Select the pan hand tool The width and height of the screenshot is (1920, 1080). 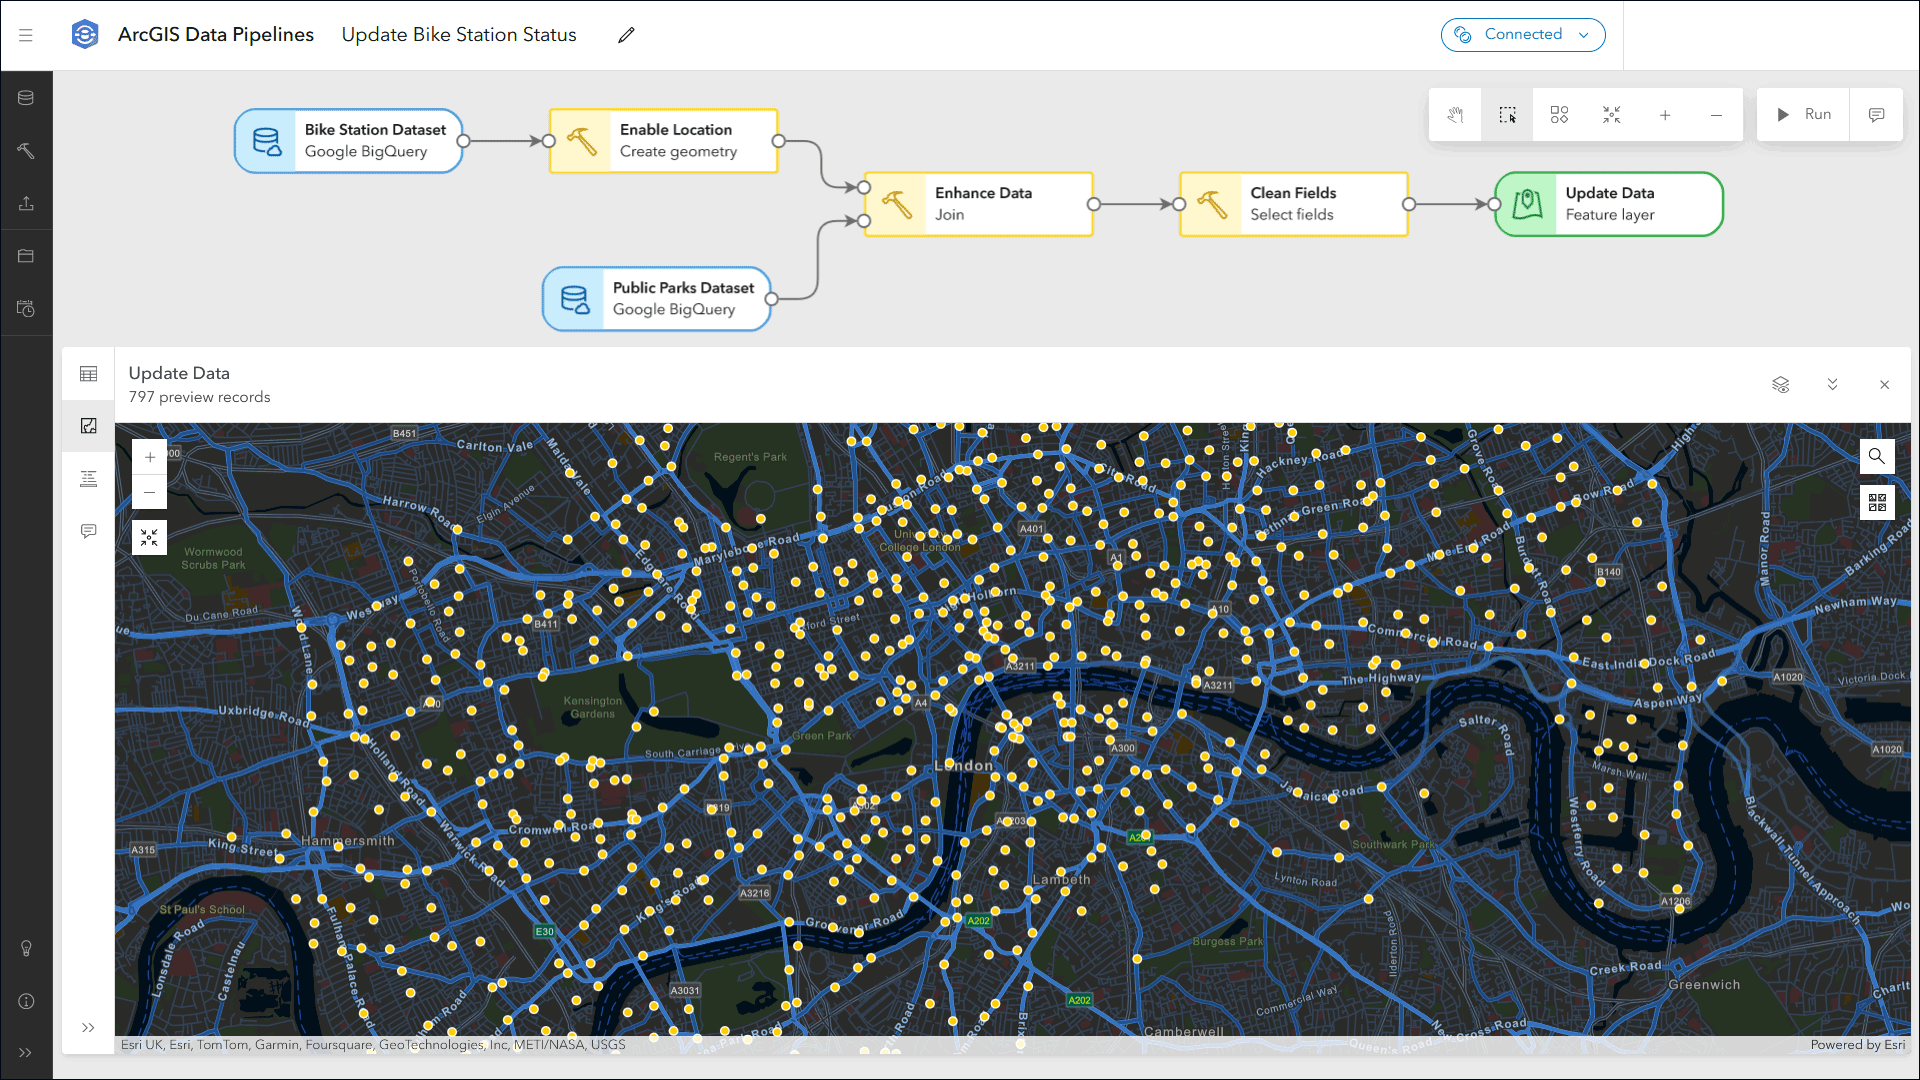click(1456, 115)
